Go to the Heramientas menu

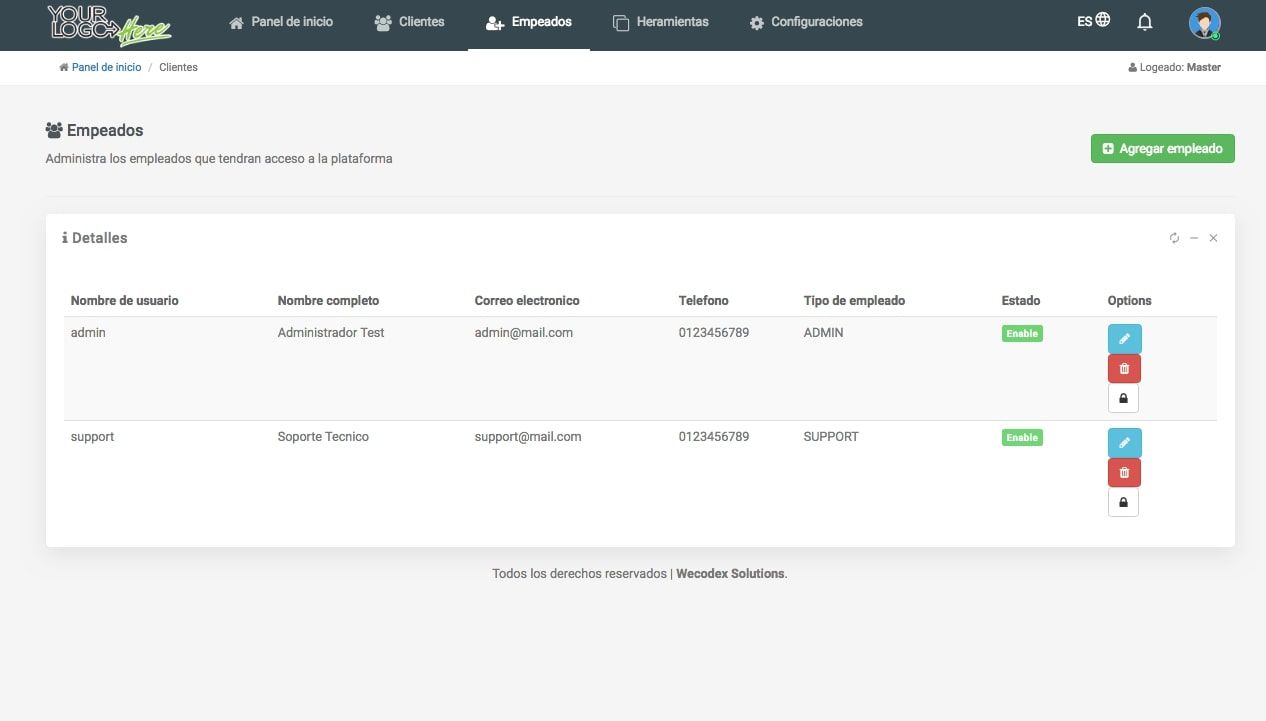660,22
